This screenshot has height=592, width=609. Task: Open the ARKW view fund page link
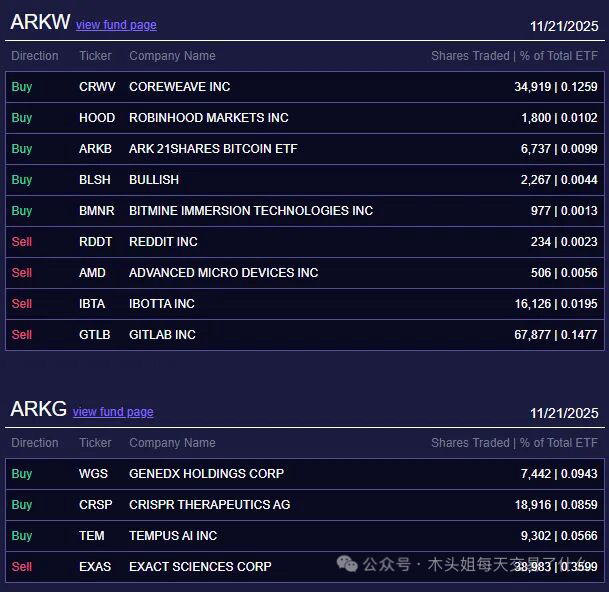[116, 25]
